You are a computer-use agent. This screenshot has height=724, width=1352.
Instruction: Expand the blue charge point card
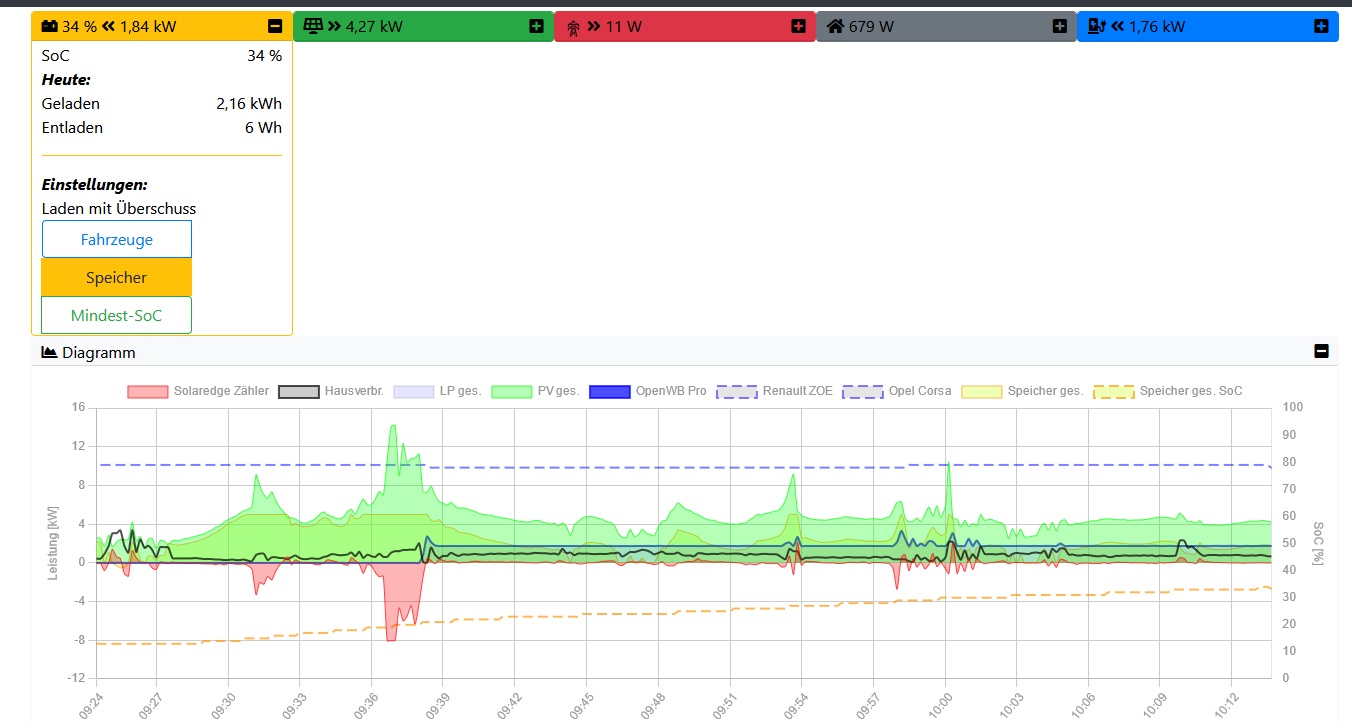1321,26
